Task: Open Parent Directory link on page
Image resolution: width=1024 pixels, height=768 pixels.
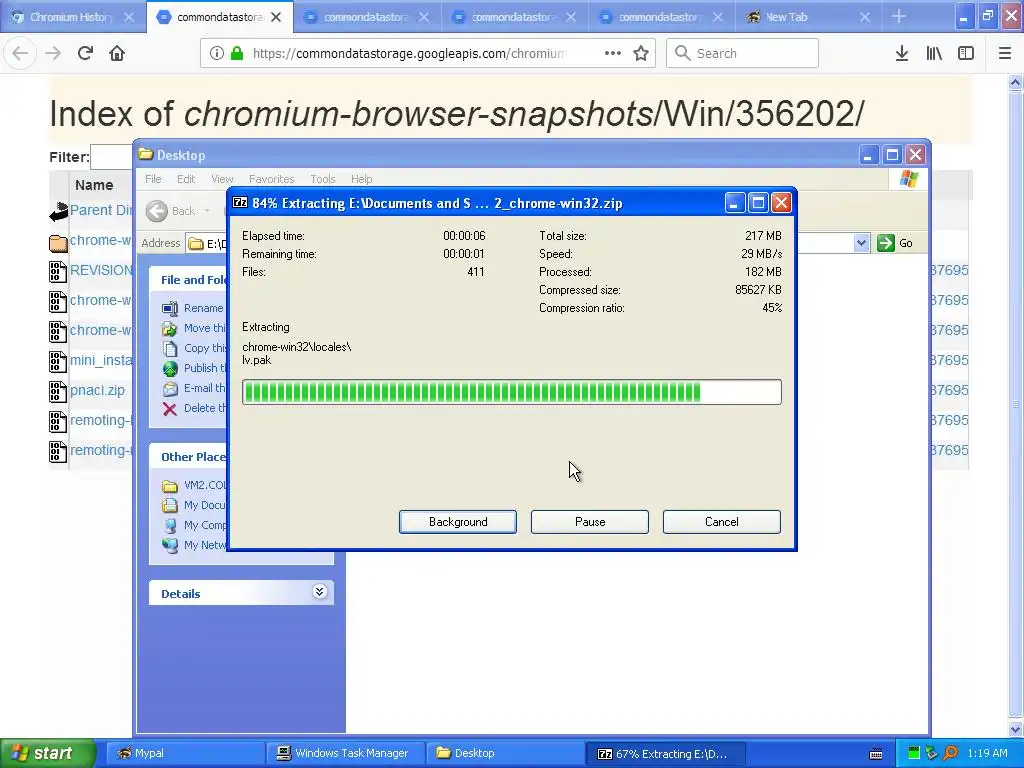Action: [x=101, y=210]
